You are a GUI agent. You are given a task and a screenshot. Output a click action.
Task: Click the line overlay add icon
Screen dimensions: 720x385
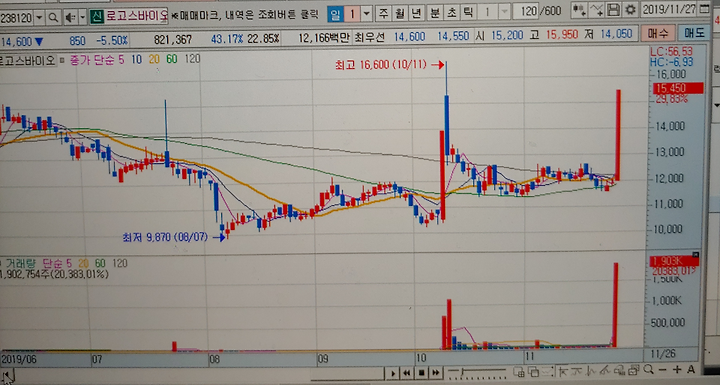pyautogui.click(x=596, y=10)
